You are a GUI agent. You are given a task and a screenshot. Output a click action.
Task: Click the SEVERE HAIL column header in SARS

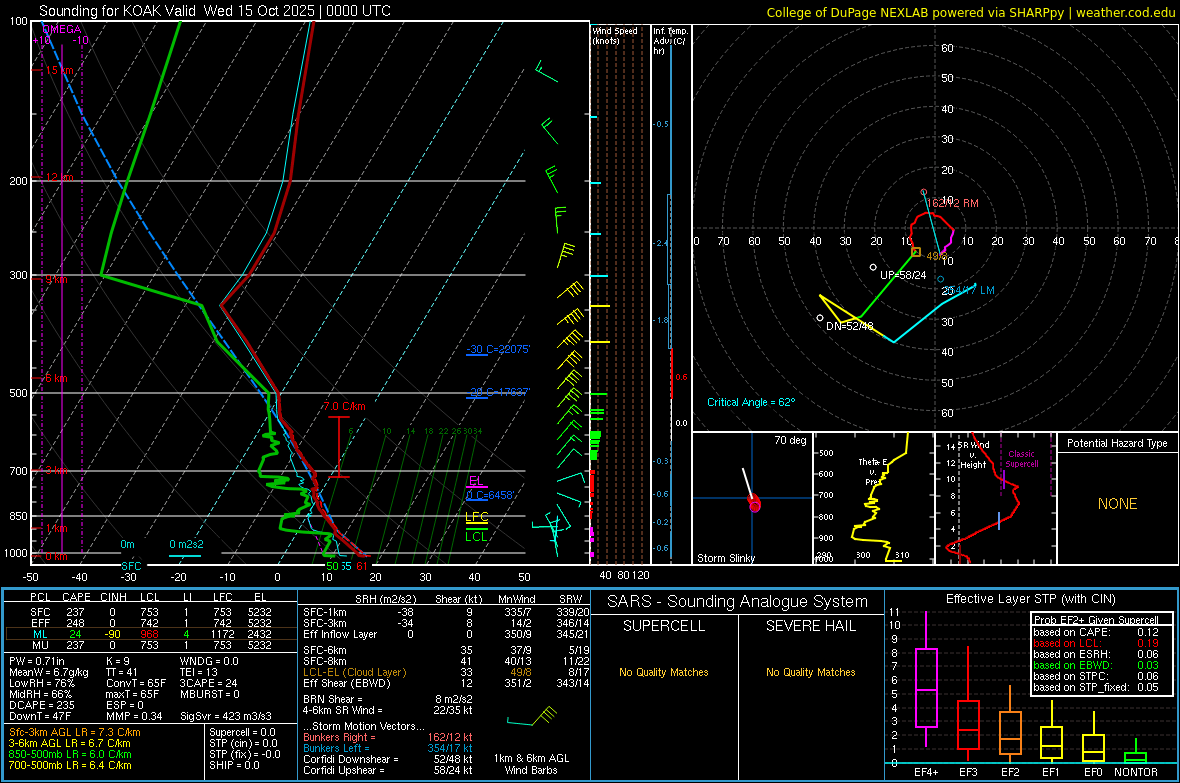810,626
